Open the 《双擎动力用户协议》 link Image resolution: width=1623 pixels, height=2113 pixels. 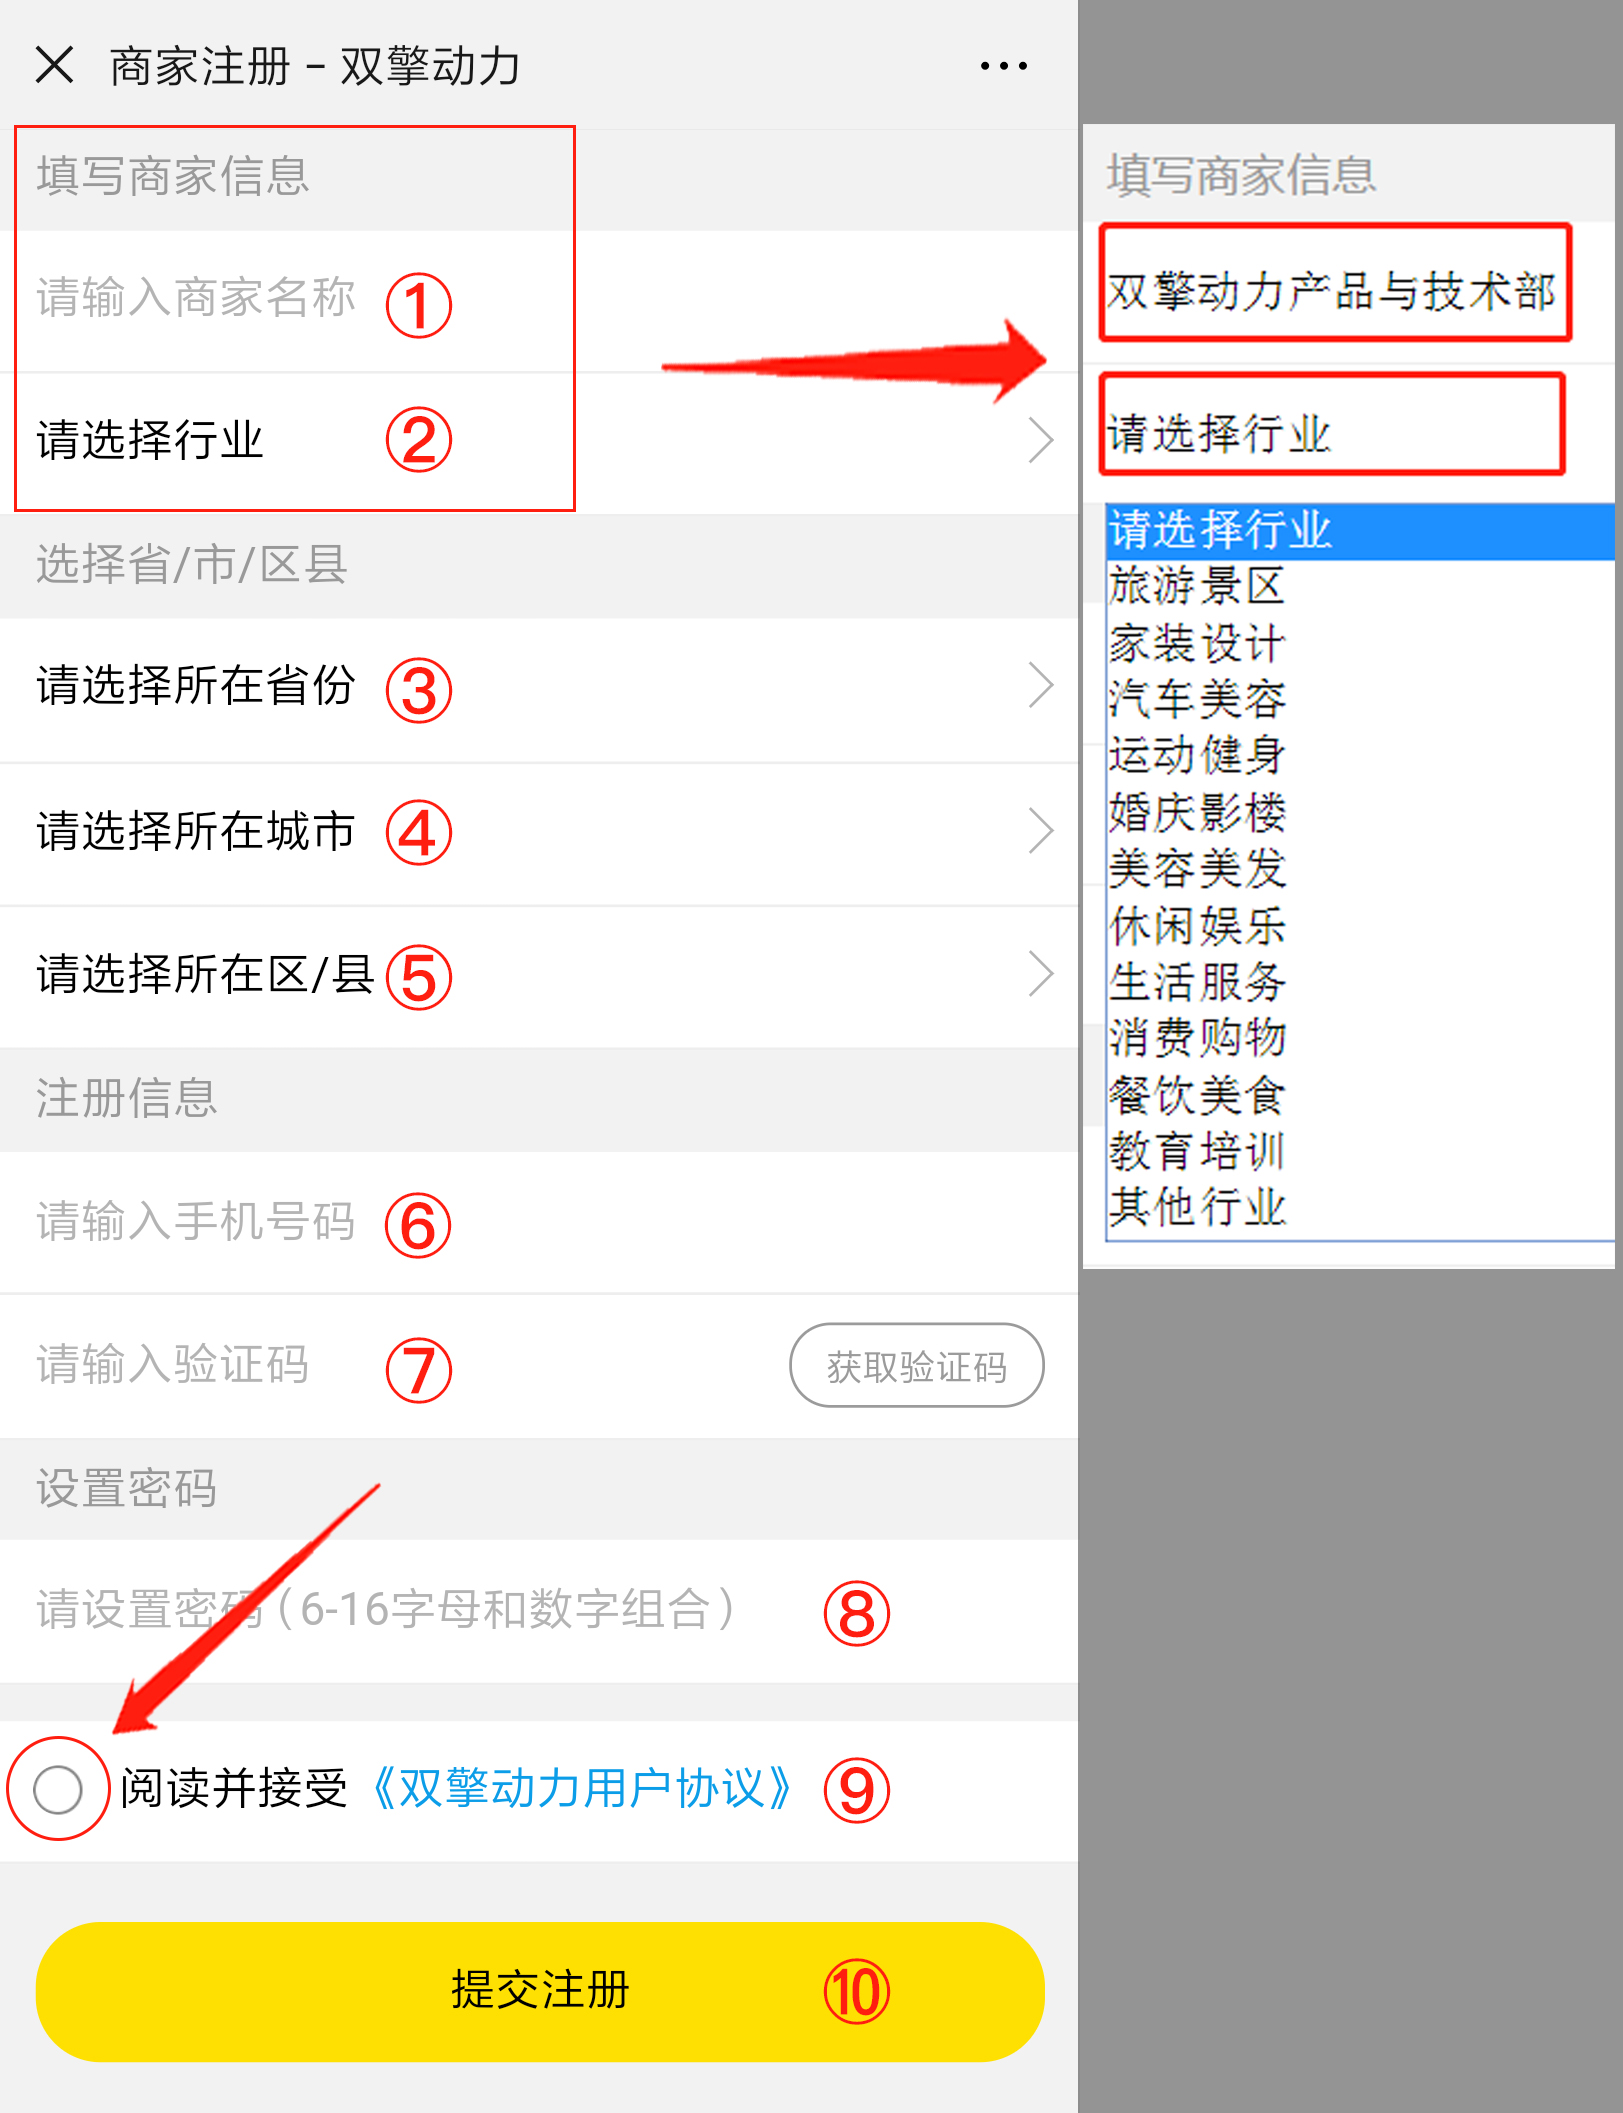(582, 1789)
